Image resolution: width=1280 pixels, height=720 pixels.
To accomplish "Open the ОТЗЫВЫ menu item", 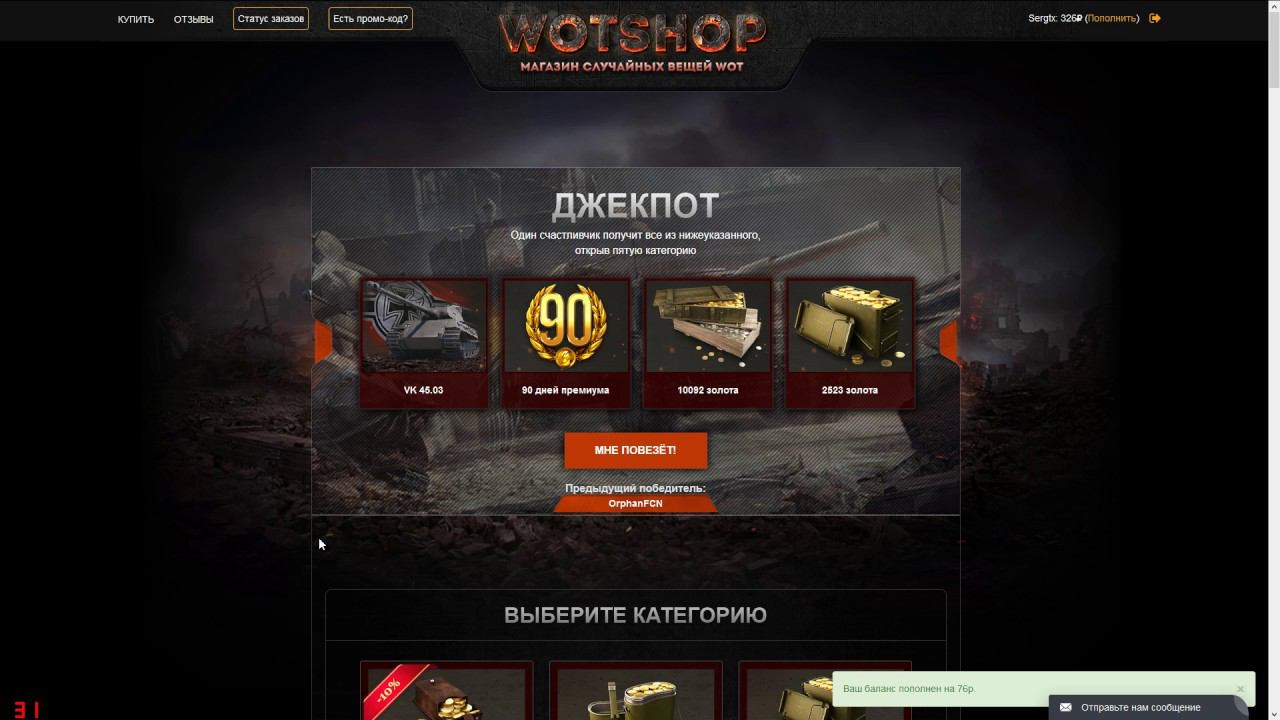I will click(x=193, y=19).
